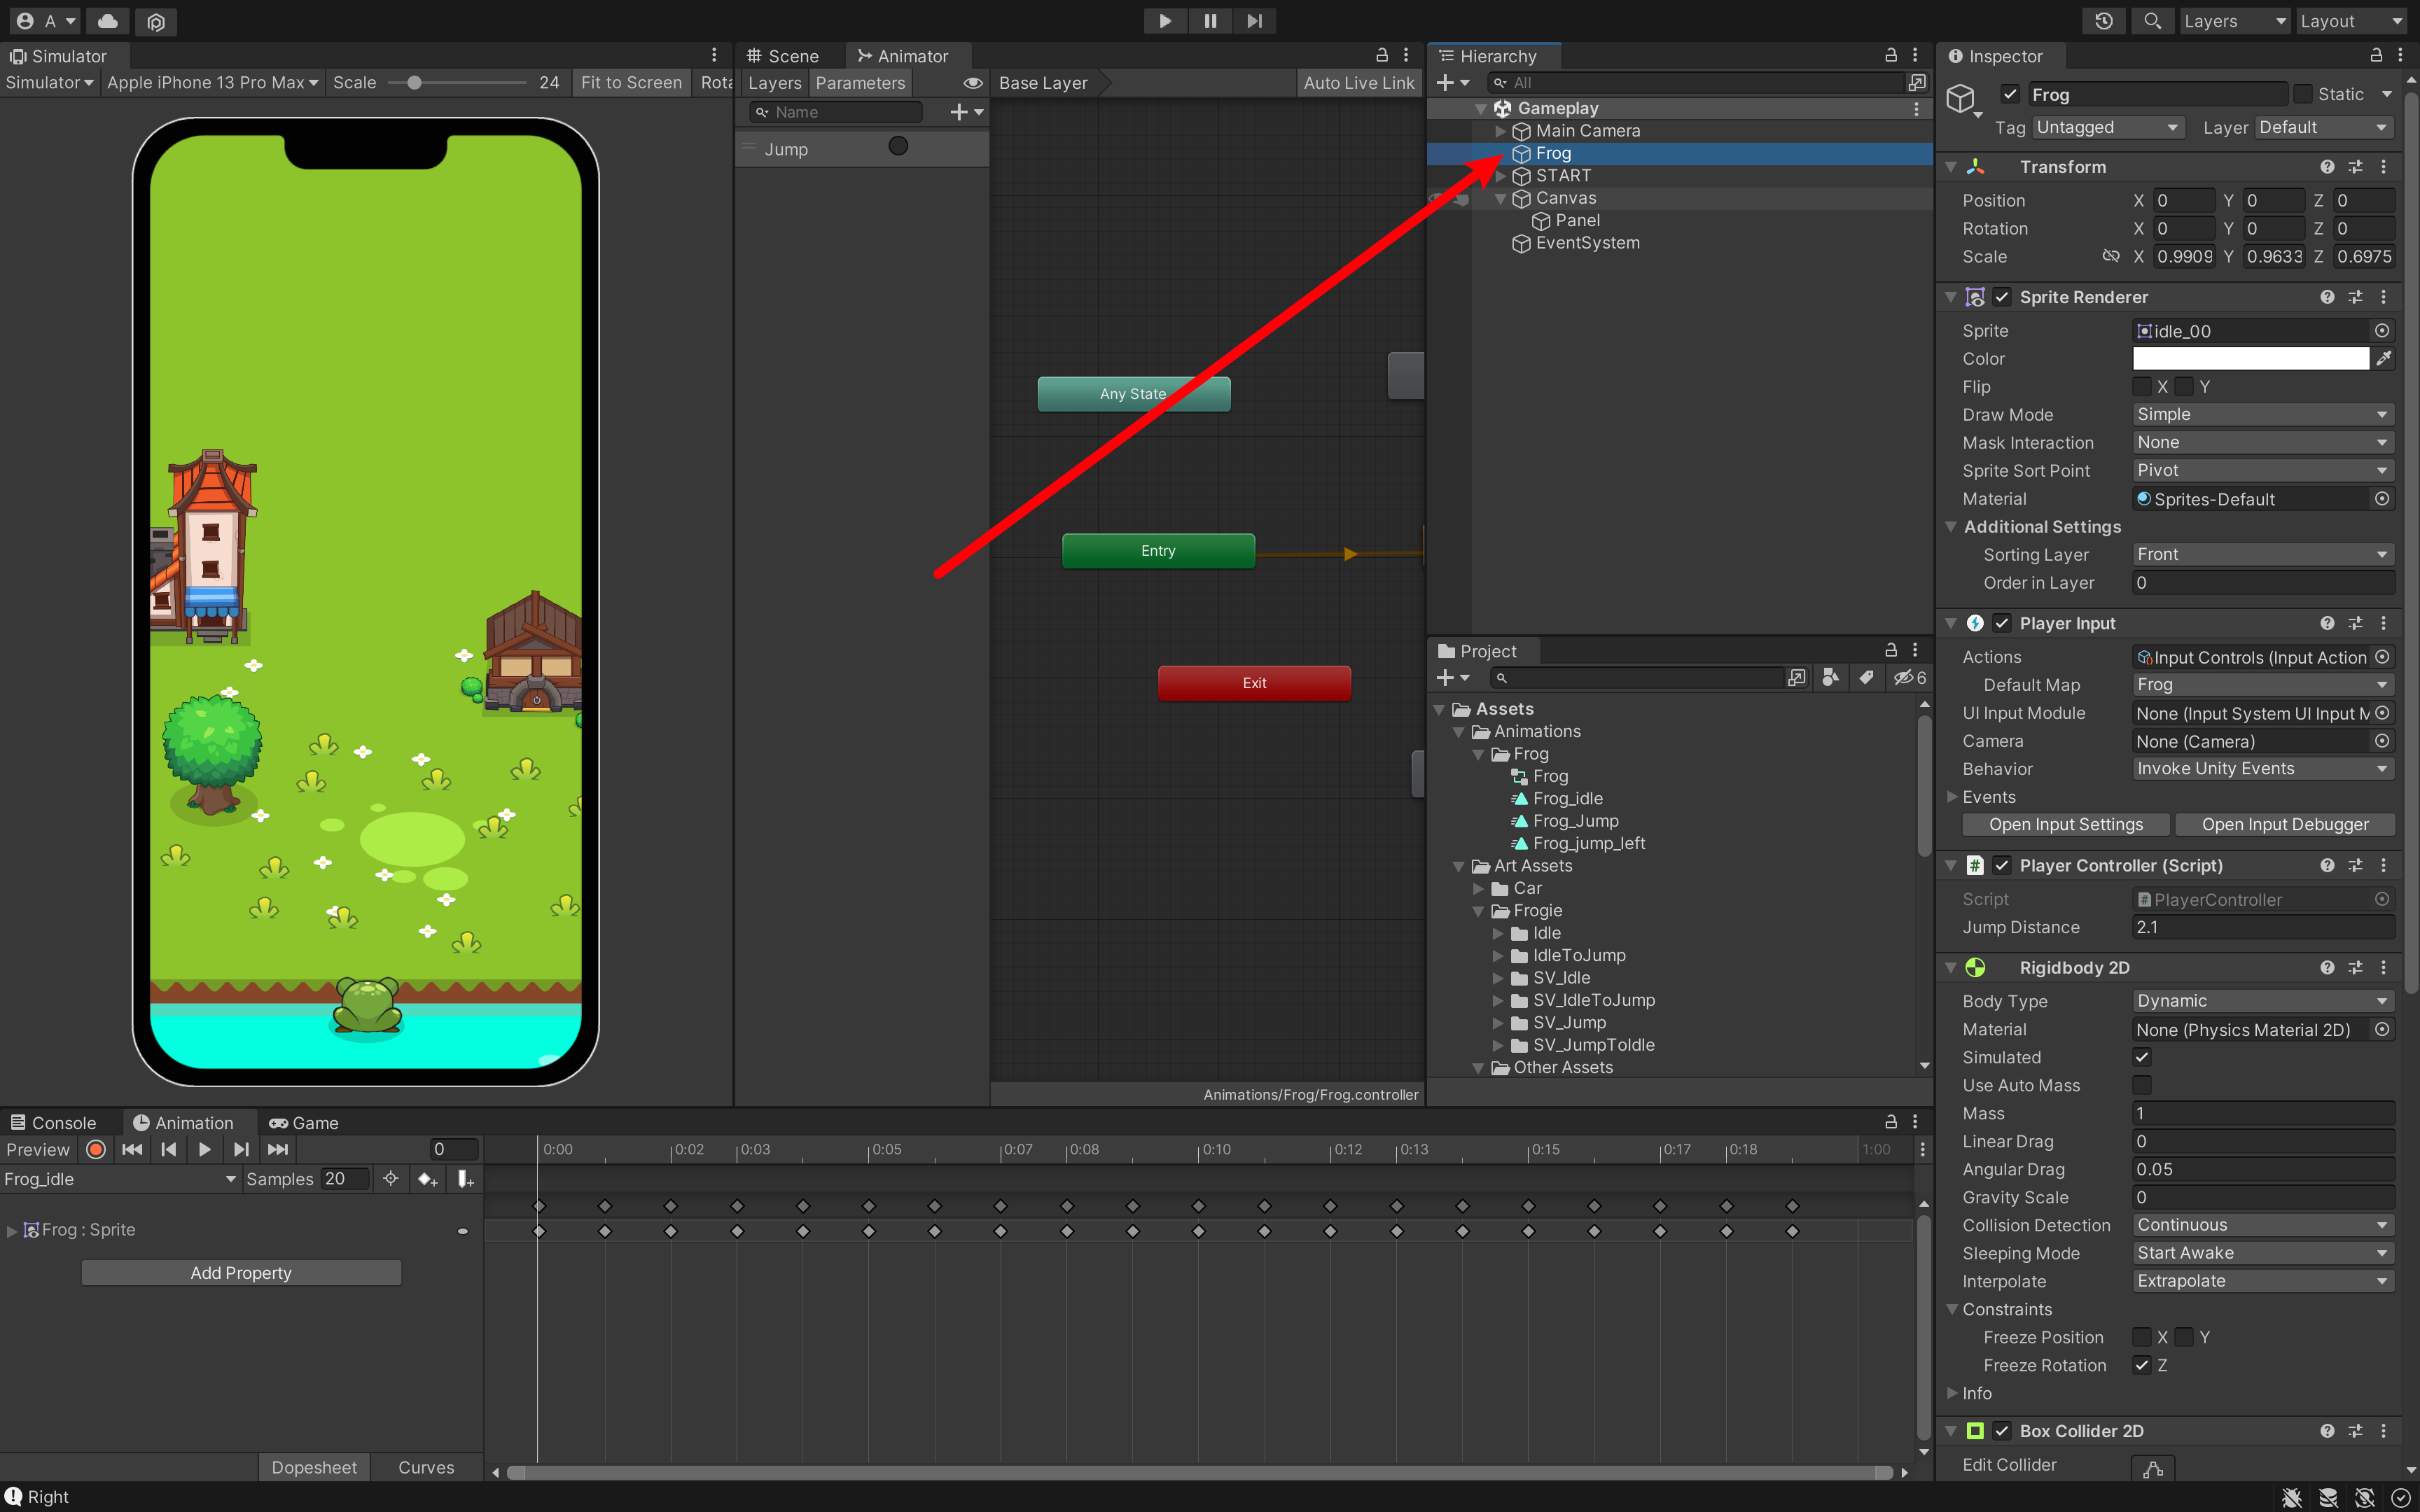Click Search by Label icon in Project
Screen dimensions: 2420x1512
(1866, 678)
